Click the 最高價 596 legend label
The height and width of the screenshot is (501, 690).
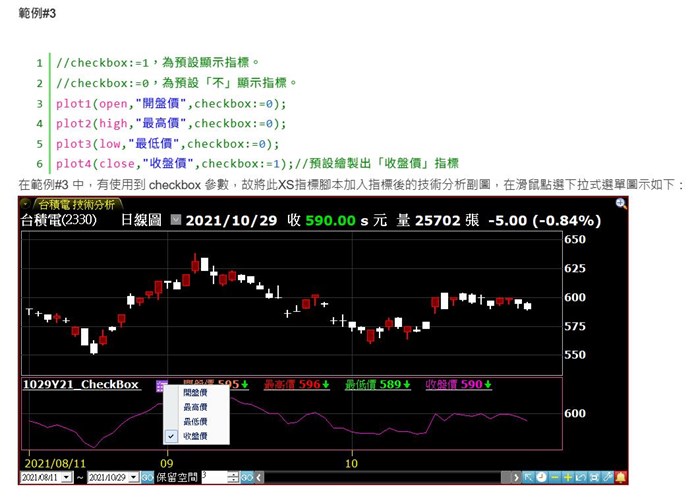297,384
